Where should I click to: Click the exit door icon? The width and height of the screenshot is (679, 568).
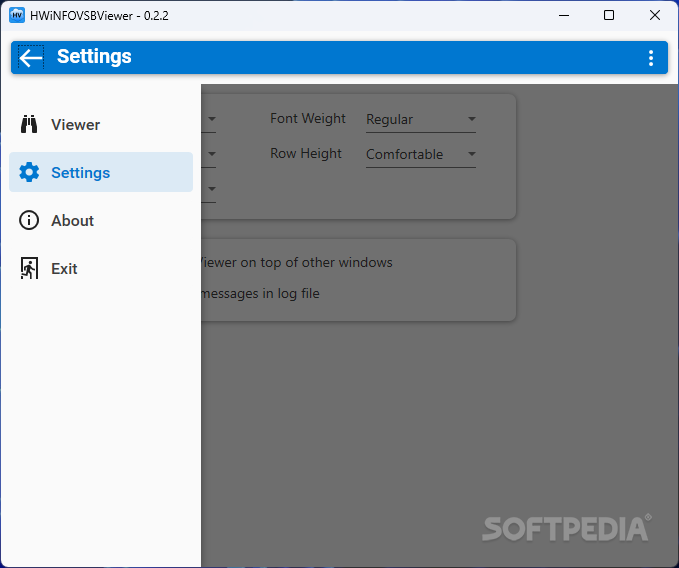click(29, 268)
